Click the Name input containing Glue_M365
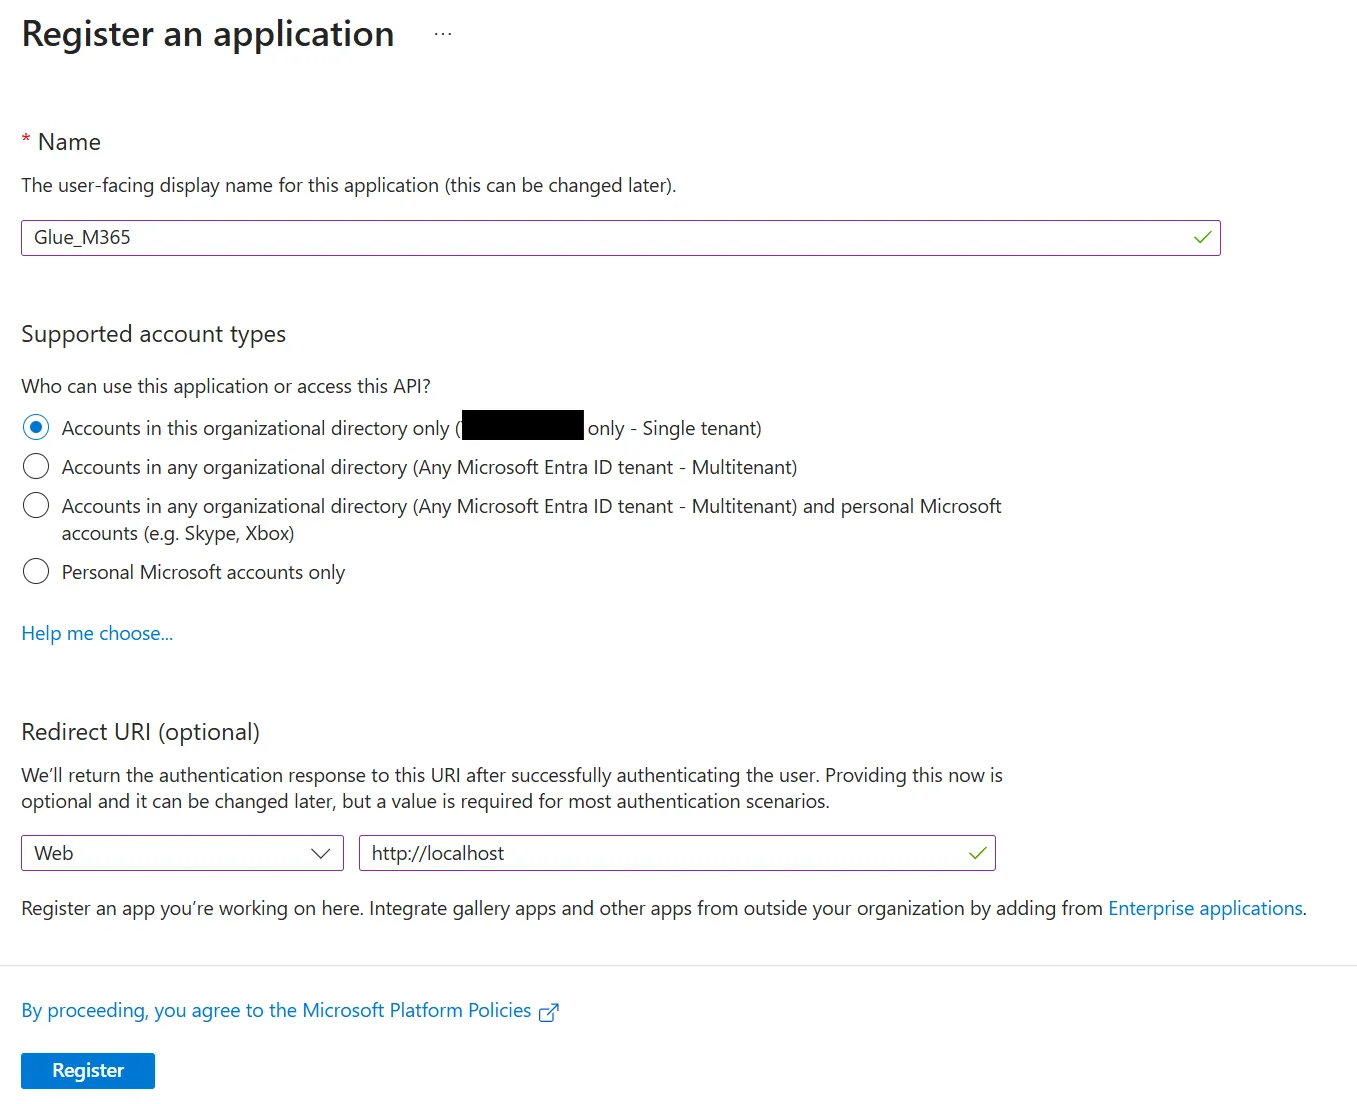 (620, 238)
